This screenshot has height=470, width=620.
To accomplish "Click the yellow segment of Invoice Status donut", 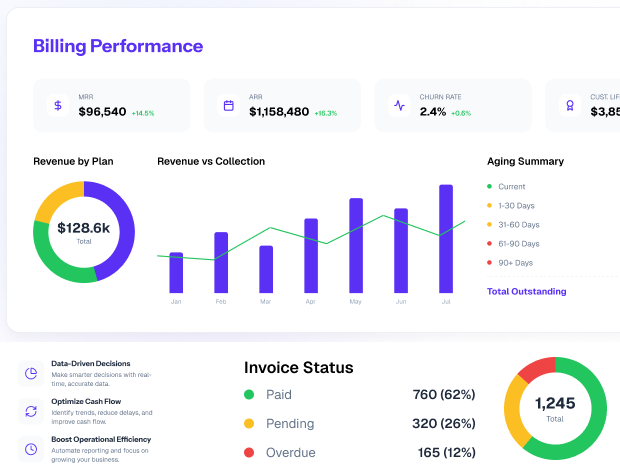I will coord(514,411).
